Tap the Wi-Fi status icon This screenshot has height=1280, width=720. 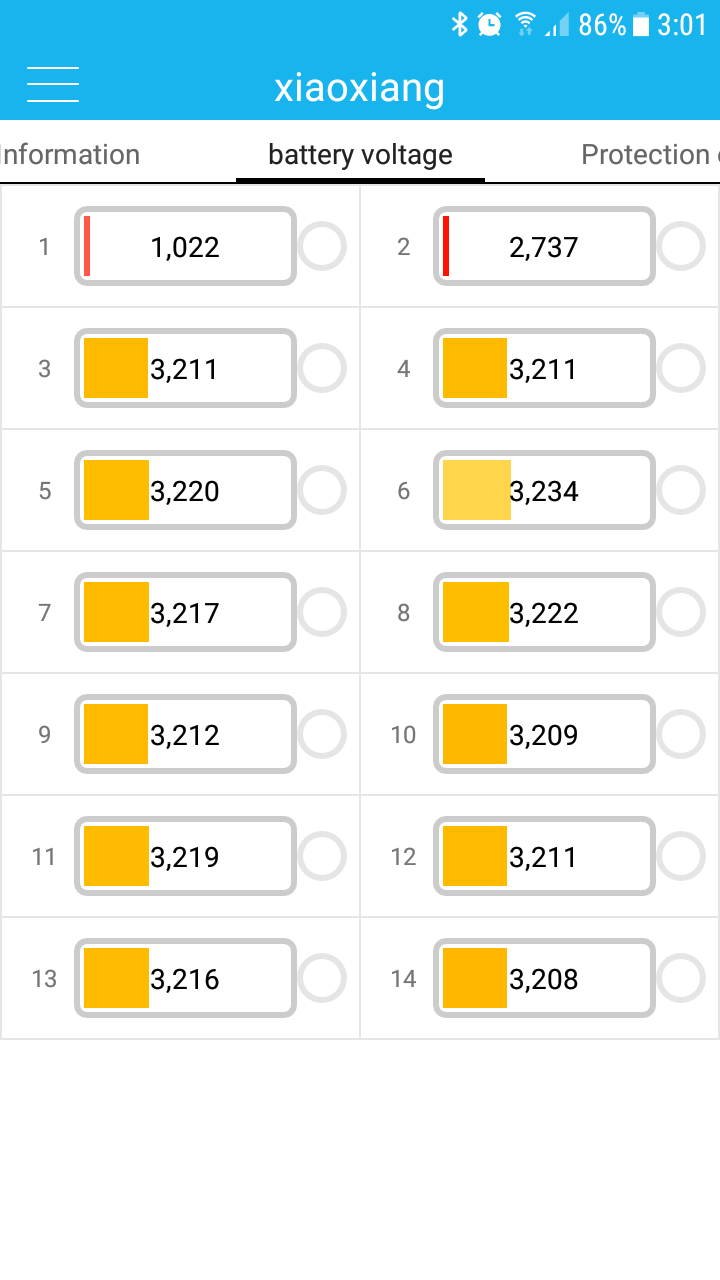(525, 25)
